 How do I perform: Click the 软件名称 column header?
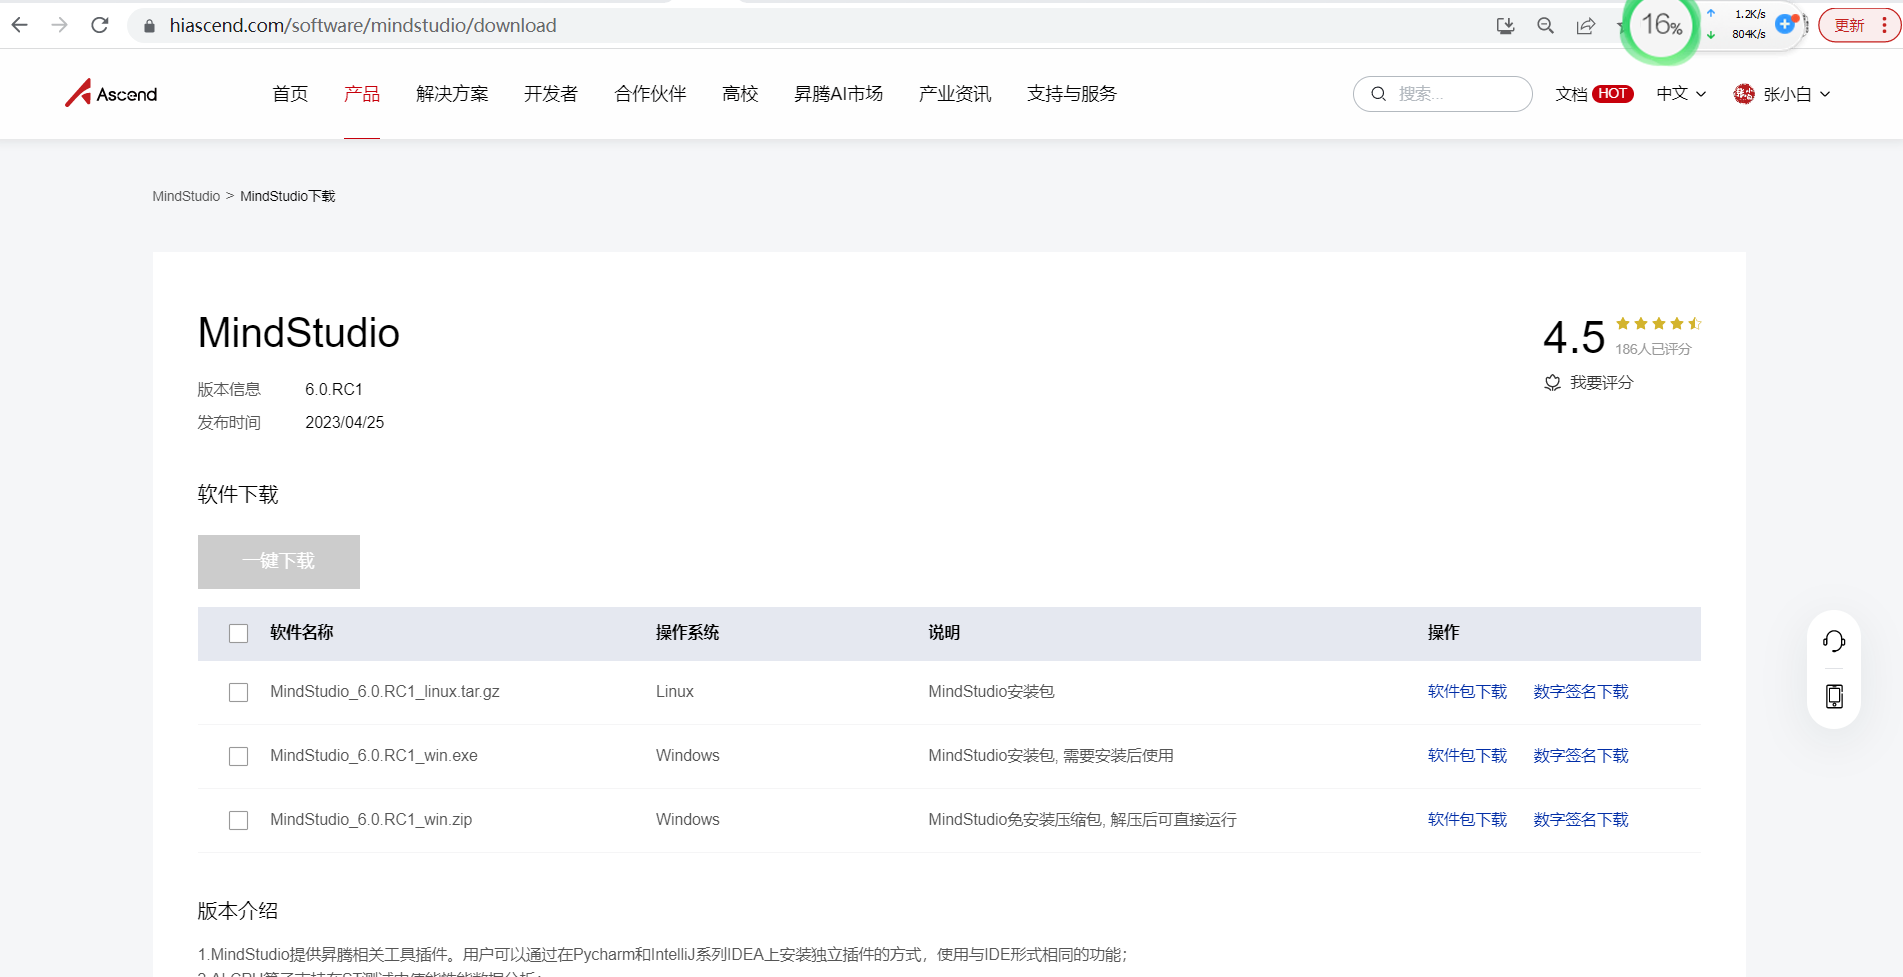tap(302, 633)
